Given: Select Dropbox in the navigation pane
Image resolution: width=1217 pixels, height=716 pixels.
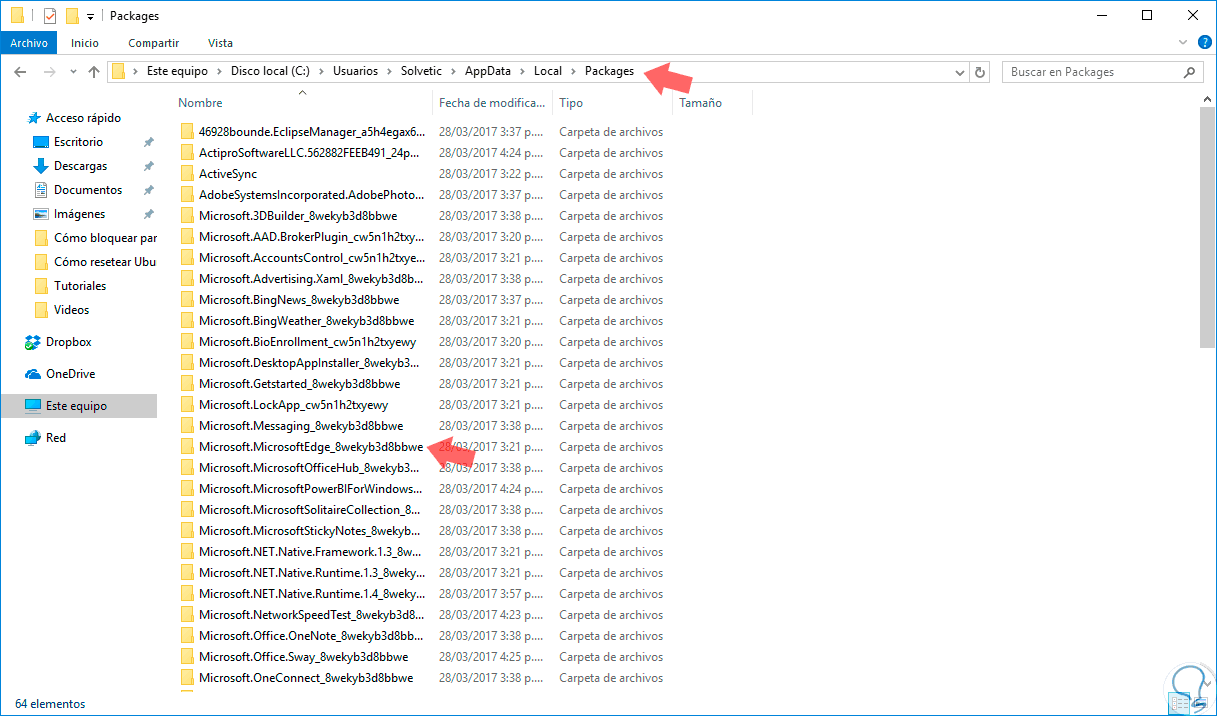Looking at the screenshot, I should pos(68,342).
